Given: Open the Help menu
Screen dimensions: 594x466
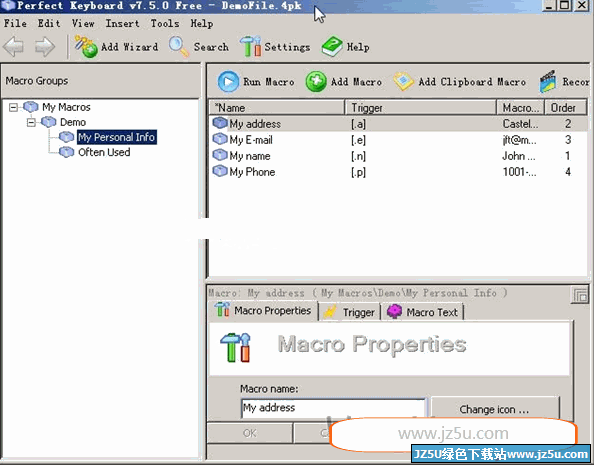Looking at the screenshot, I should tap(202, 23).
